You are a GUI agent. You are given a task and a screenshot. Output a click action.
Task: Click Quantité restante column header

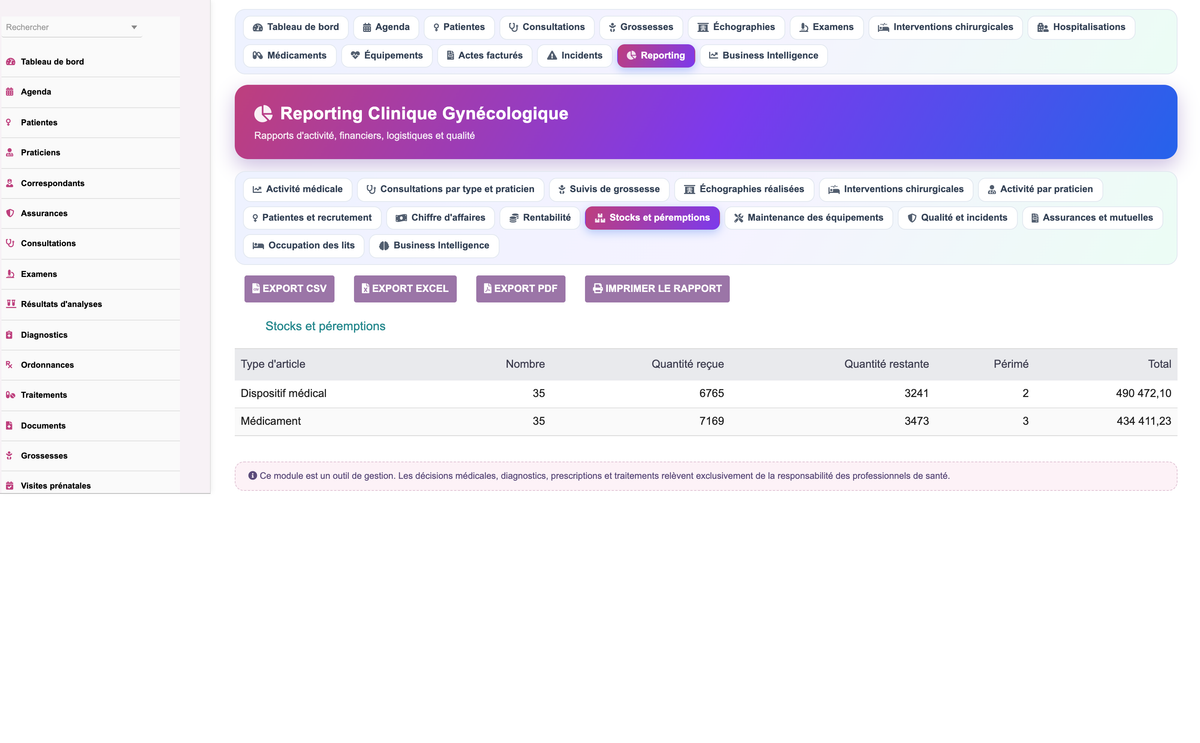886,365
